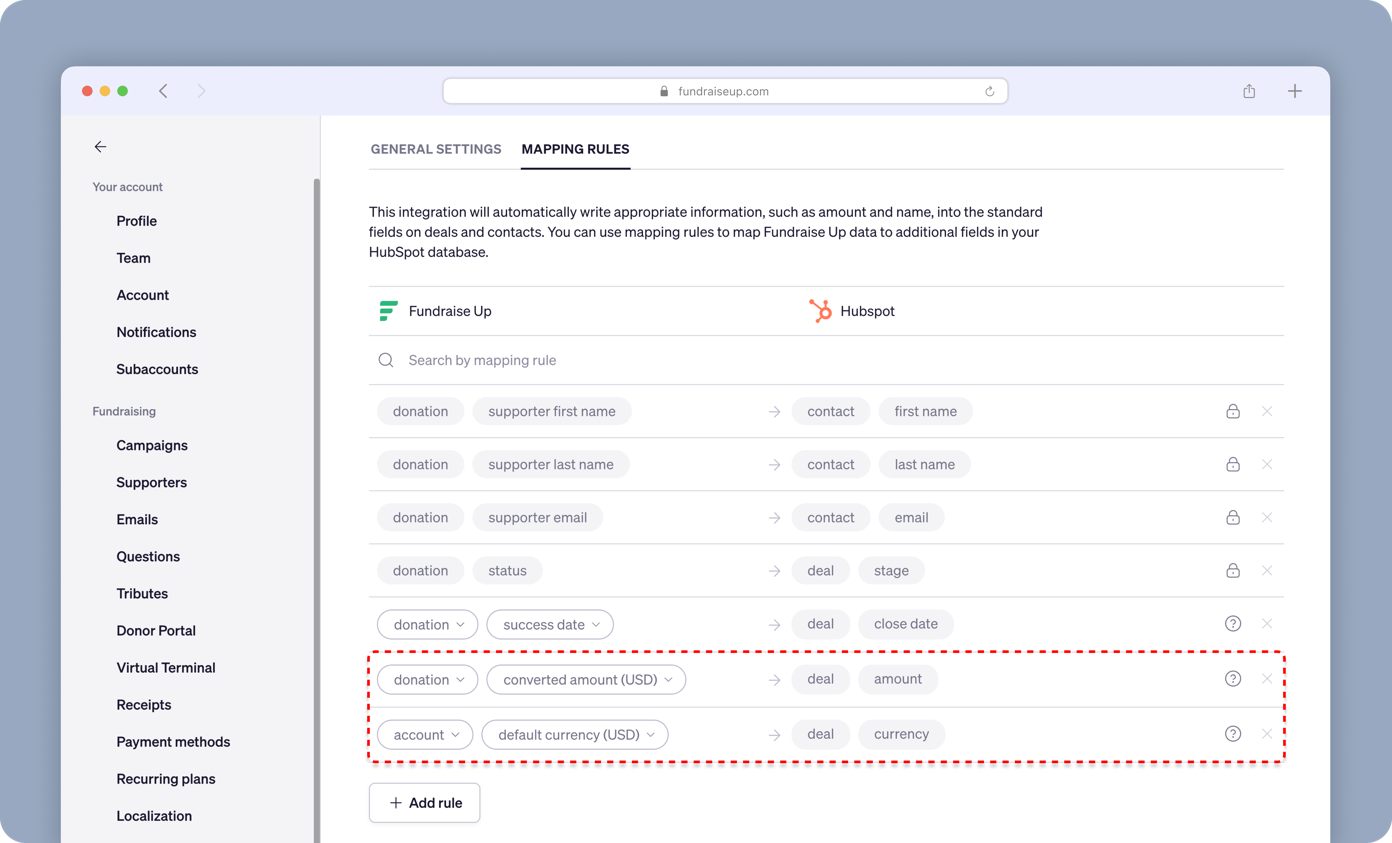Delete the success date mapping rule
The height and width of the screenshot is (843, 1392).
coord(1267,623)
